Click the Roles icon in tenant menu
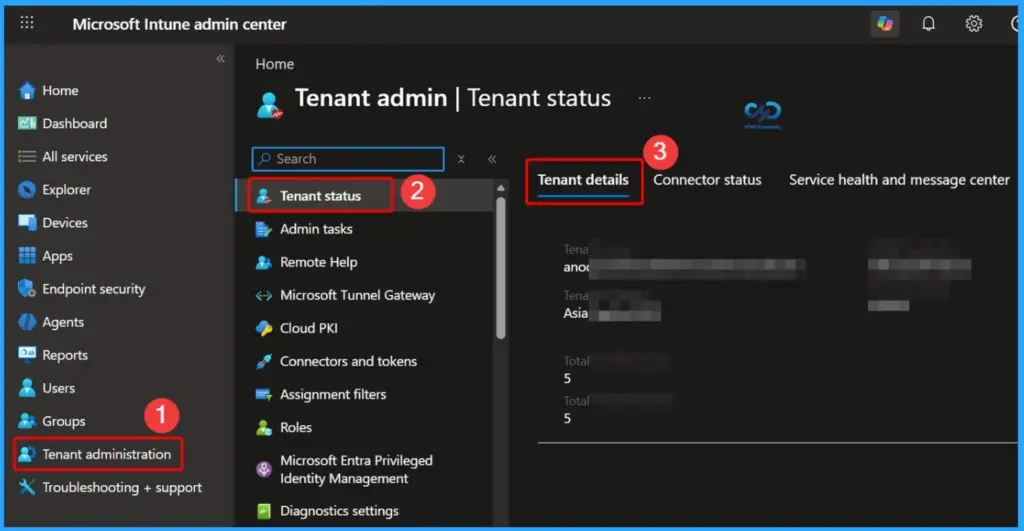This screenshot has width=1024, height=531. point(263,428)
